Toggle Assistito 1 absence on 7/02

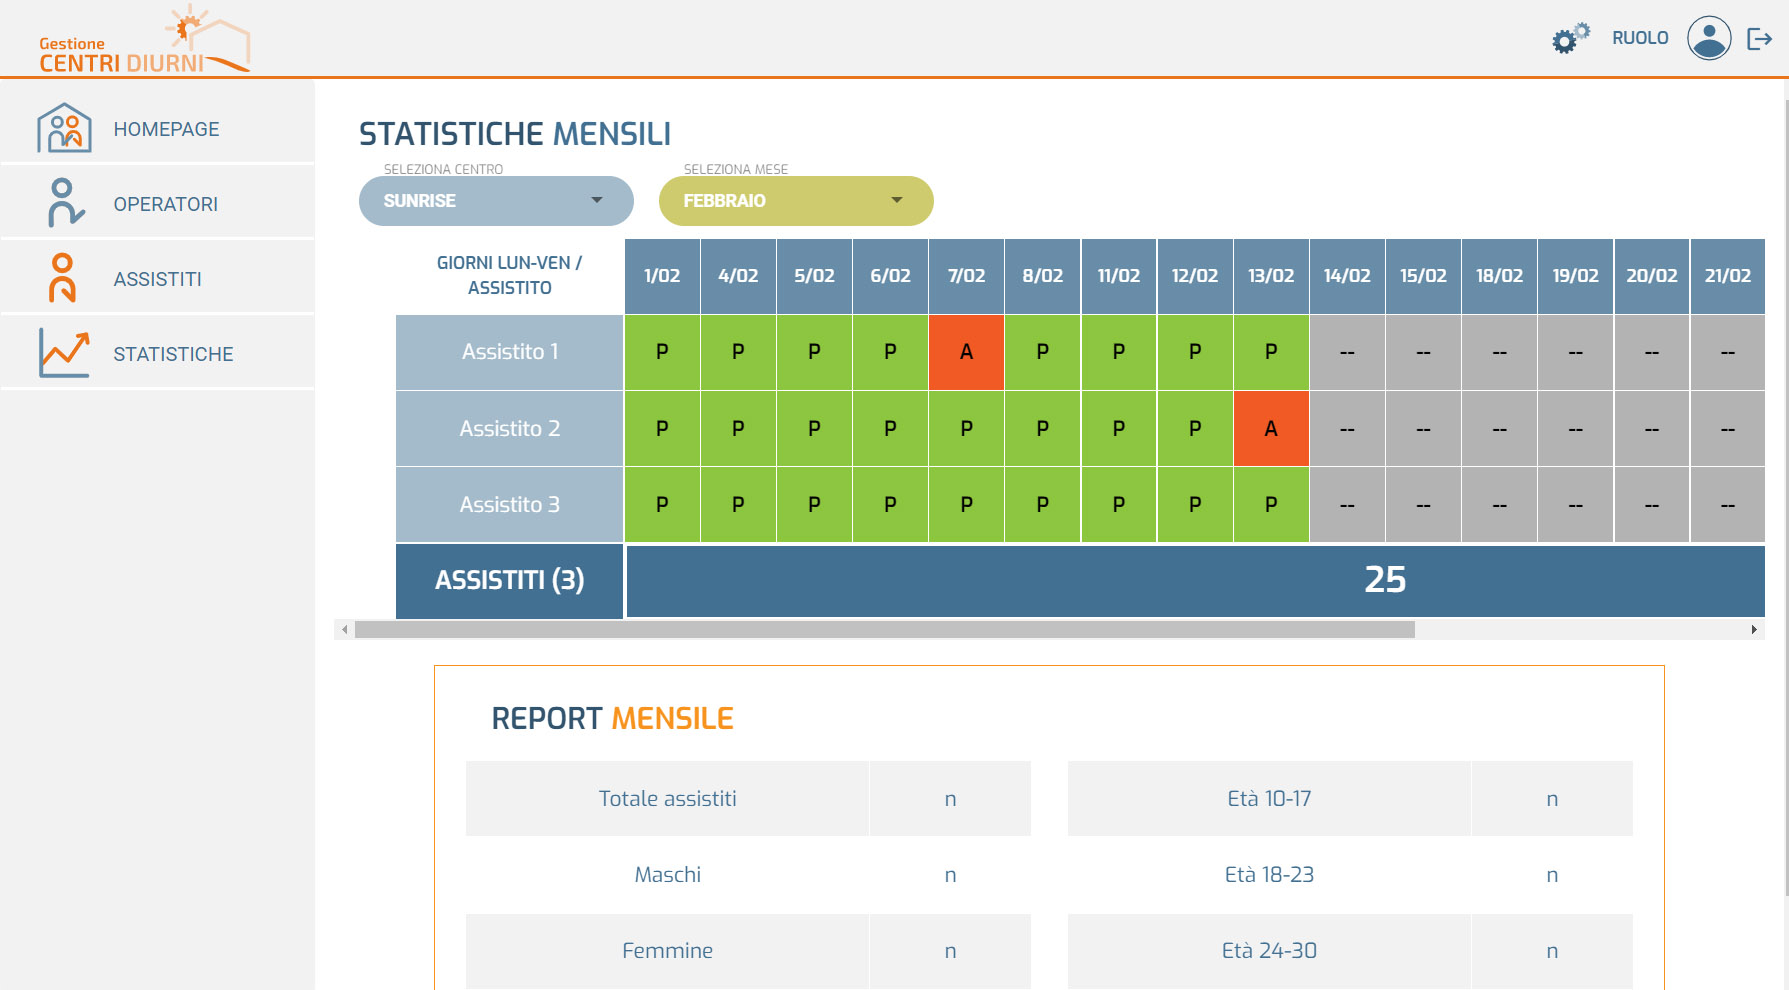click(966, 352)
